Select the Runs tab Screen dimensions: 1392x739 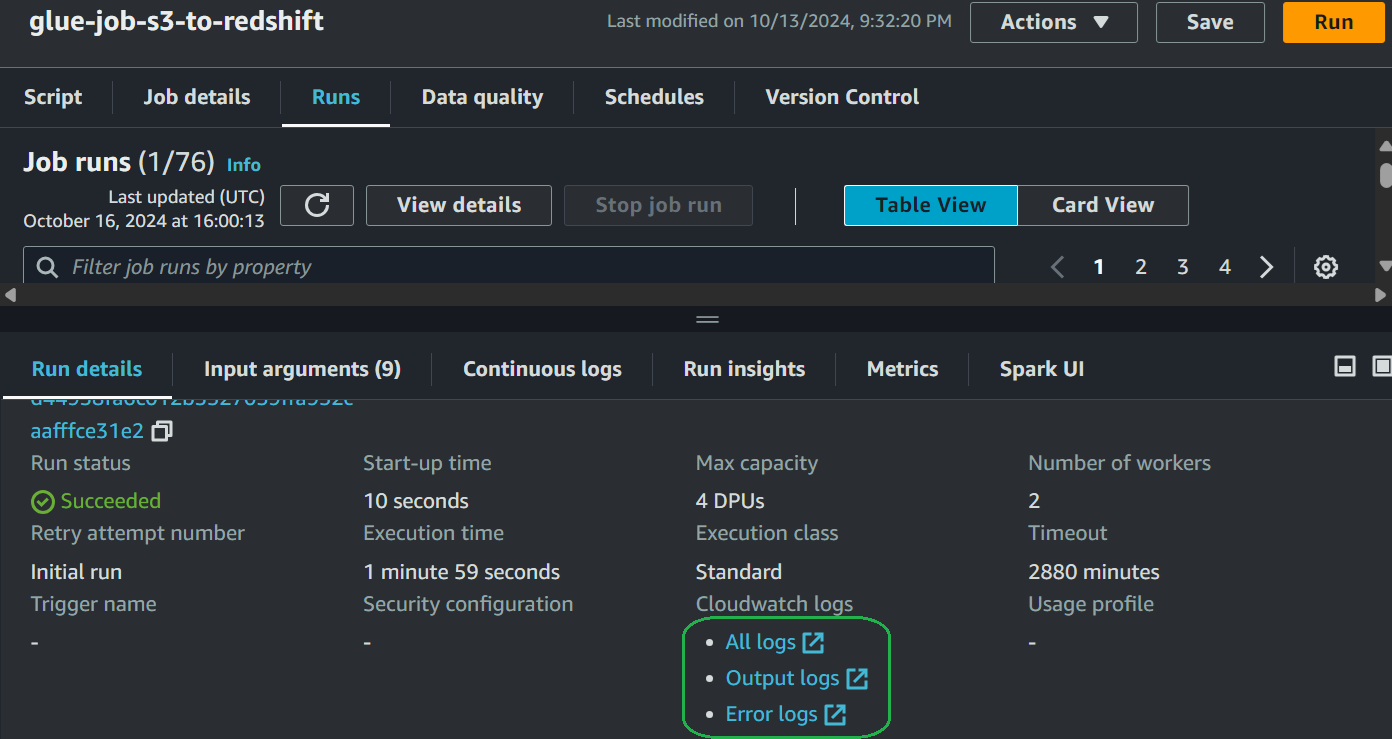pos(336,97)
